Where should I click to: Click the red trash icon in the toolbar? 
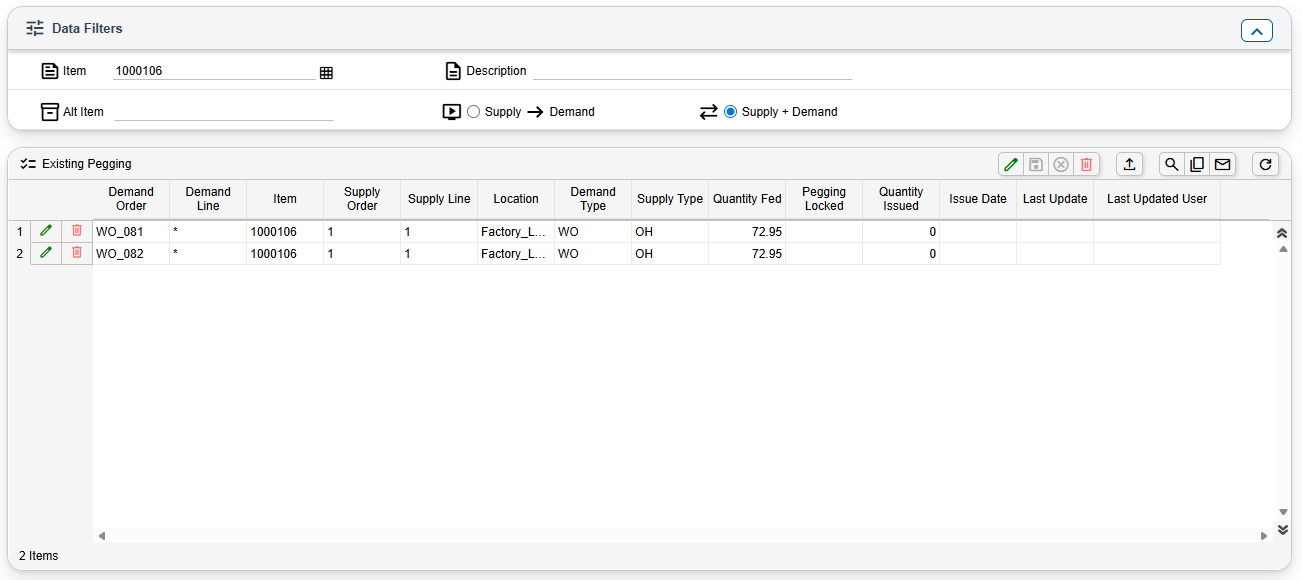[1087, 165]
